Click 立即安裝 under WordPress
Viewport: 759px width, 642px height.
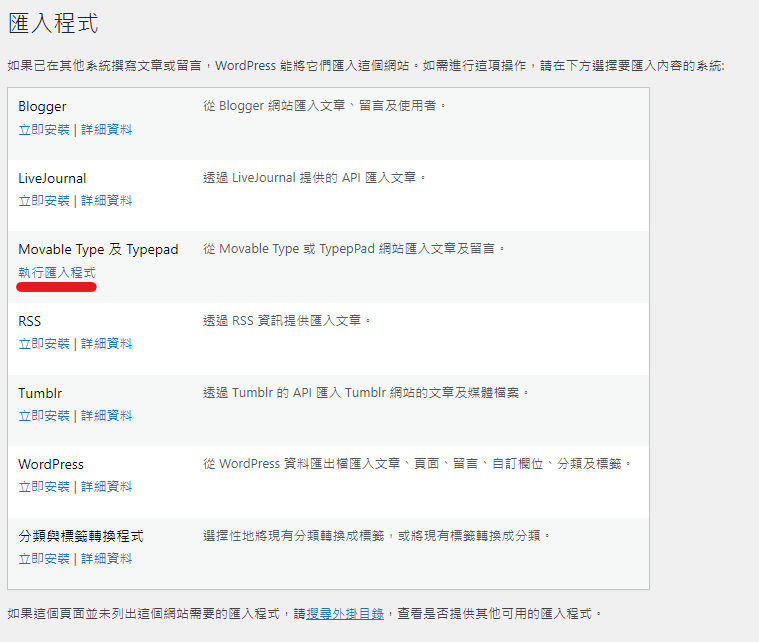click(44, 487)
